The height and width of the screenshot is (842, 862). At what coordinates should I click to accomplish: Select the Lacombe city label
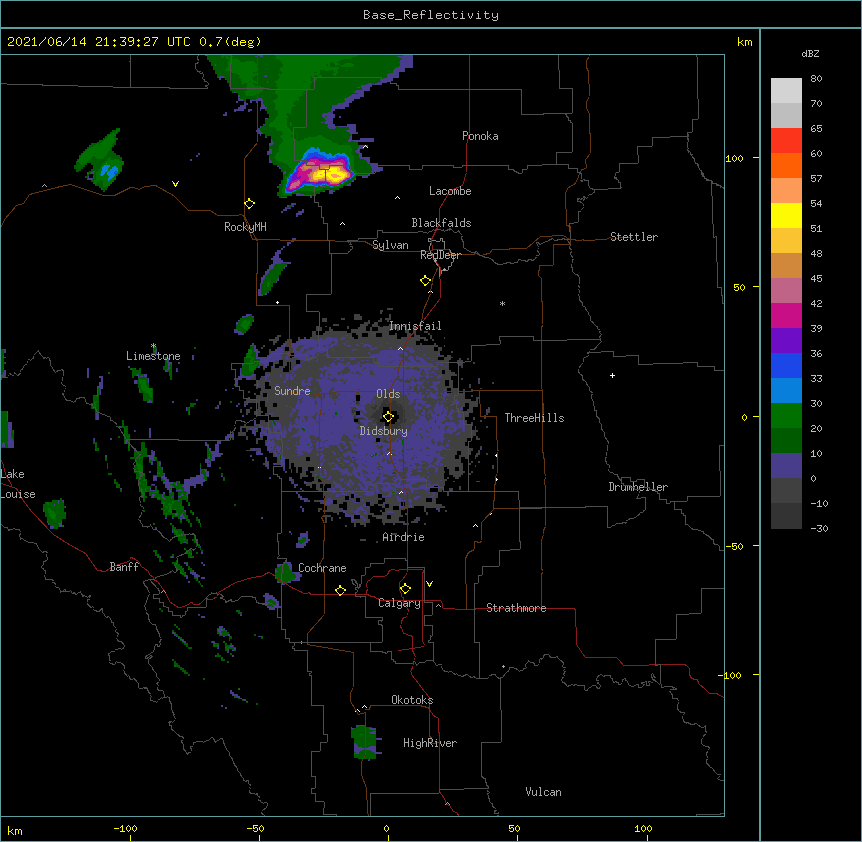(450, 191)
